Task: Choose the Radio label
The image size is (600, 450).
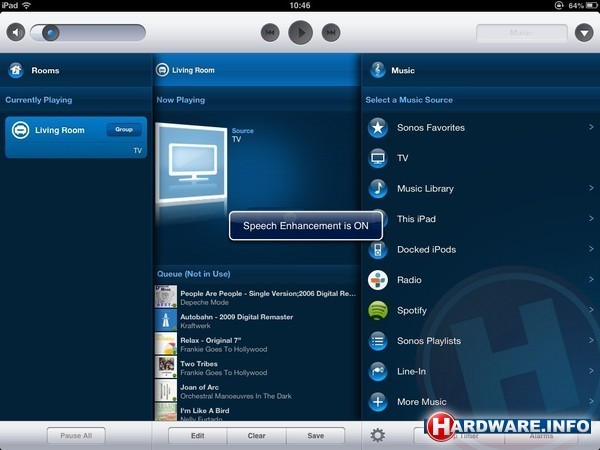Action: (409, 280)
